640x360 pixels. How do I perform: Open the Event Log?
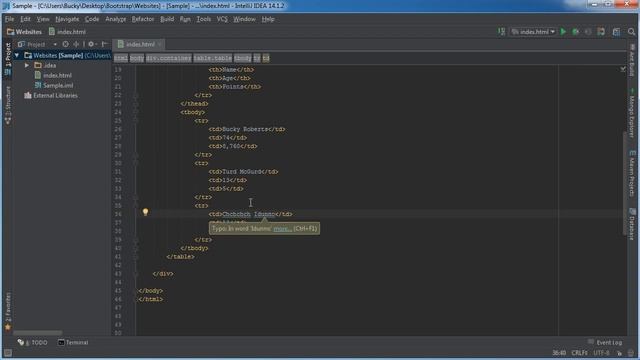click(x=605, y=342)
